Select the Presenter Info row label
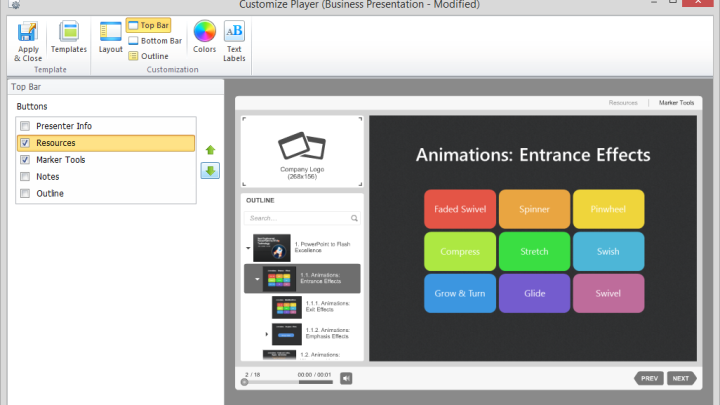 tap(64, 126)
